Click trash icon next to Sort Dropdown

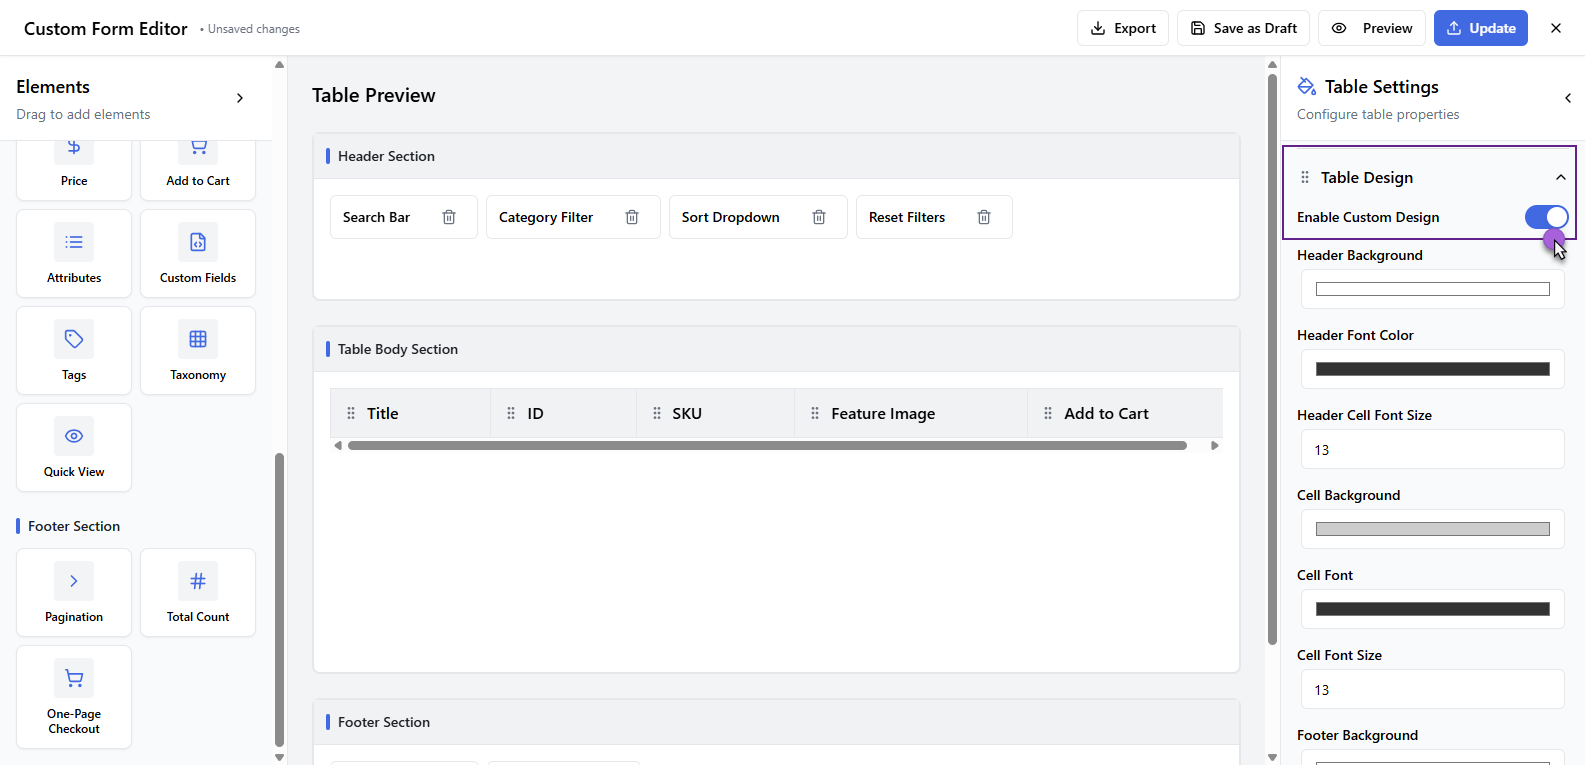point(819,217)
